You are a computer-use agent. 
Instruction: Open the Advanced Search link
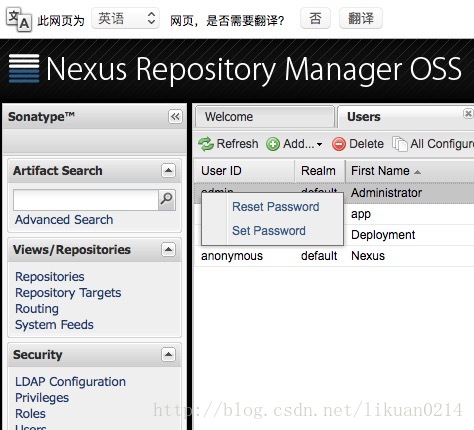pos(64,220)
